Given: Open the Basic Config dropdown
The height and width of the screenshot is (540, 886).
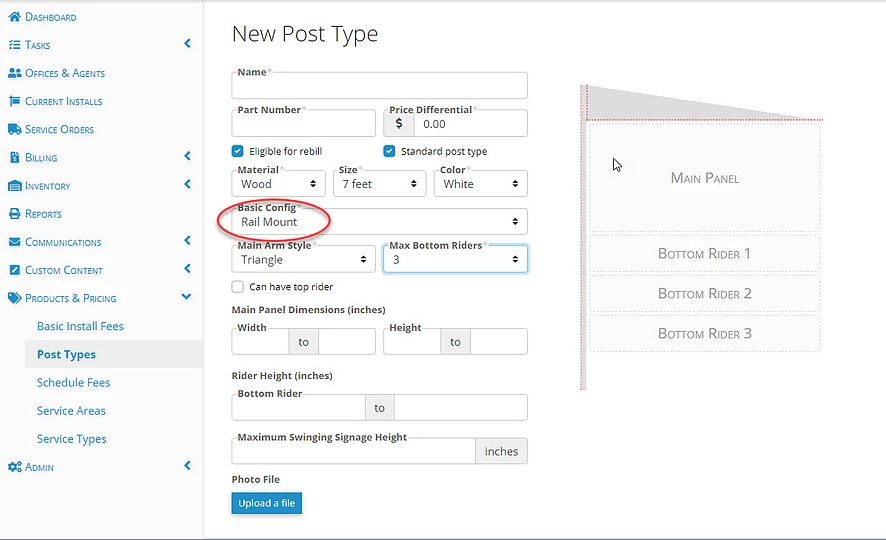Looking at the screenshot, I should tap(380, 221).
